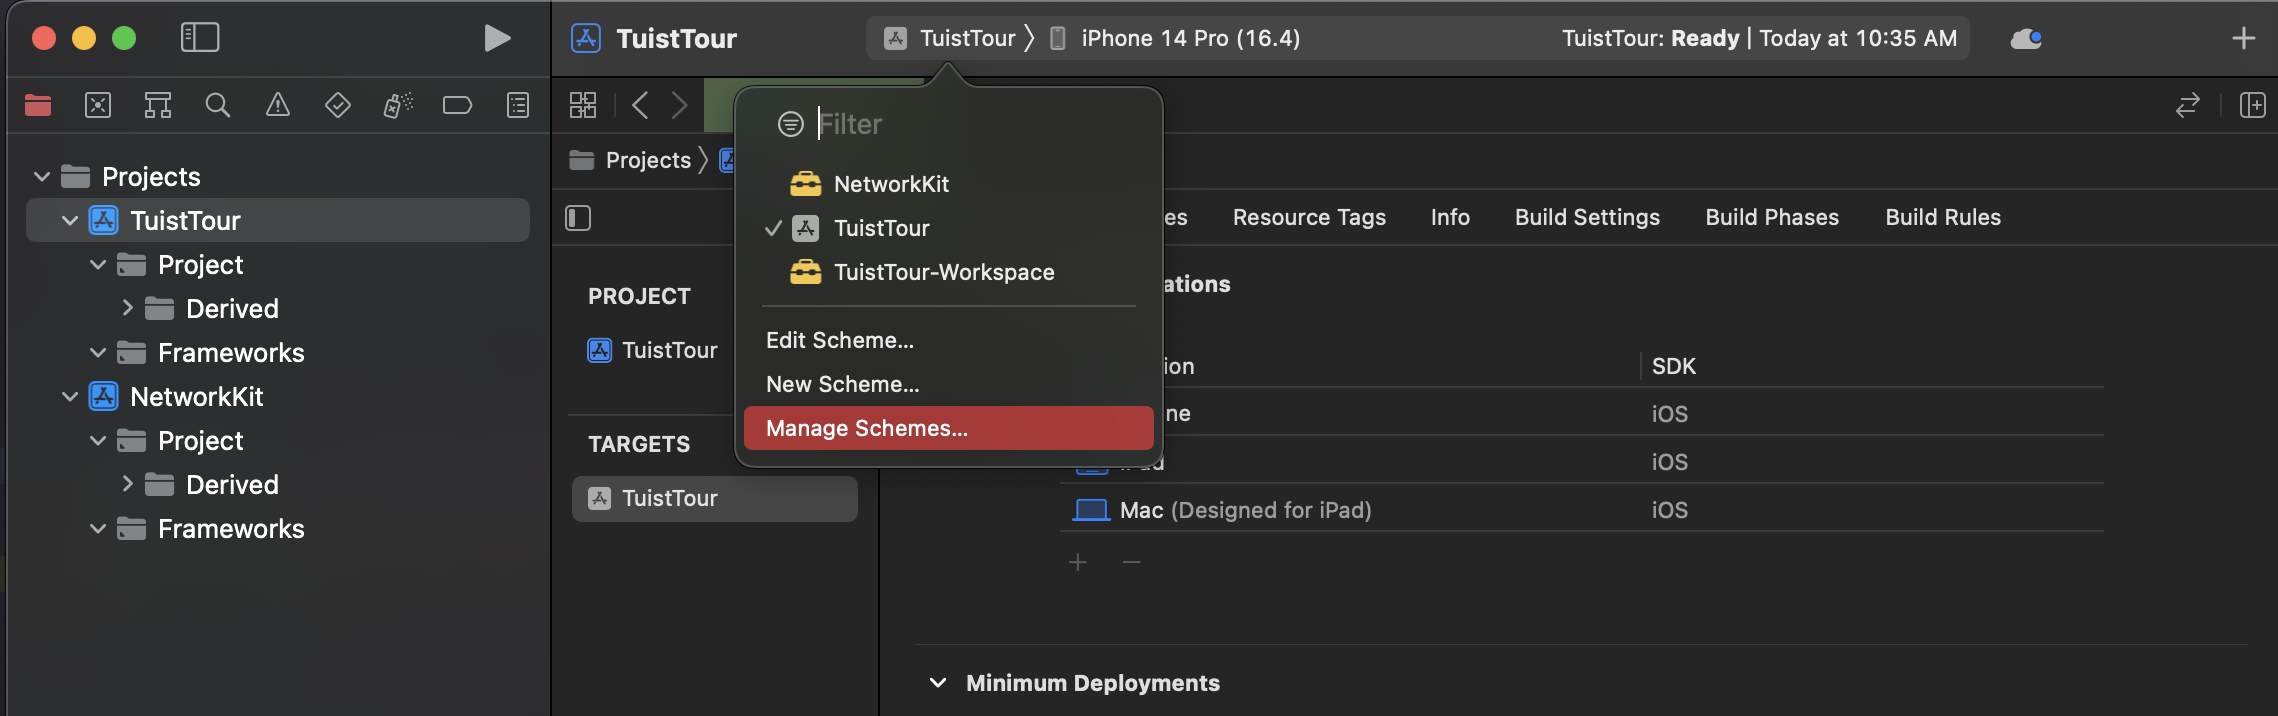Screen dimensions: 2278x716
Task: Collapse the Frameworks folder under TuistTour
Action: click(x=98, y=353)
